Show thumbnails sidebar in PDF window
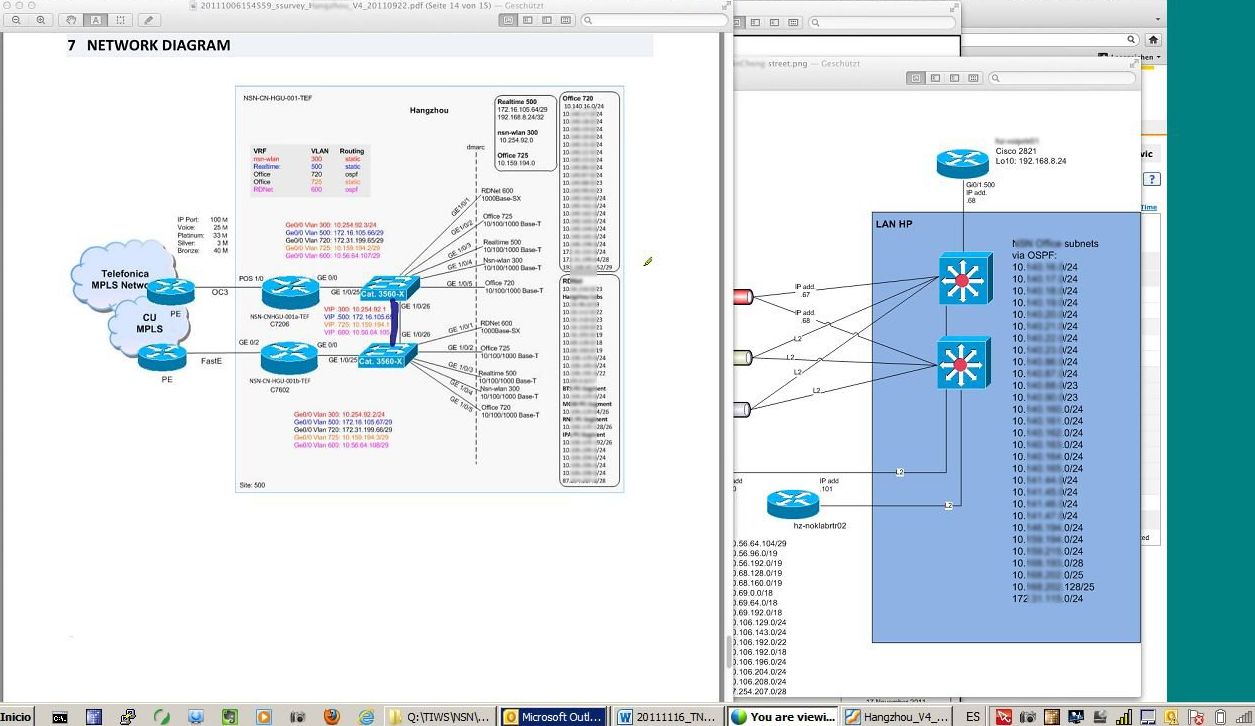Viewport: 1255px width, 726px height. pos(528,20)
